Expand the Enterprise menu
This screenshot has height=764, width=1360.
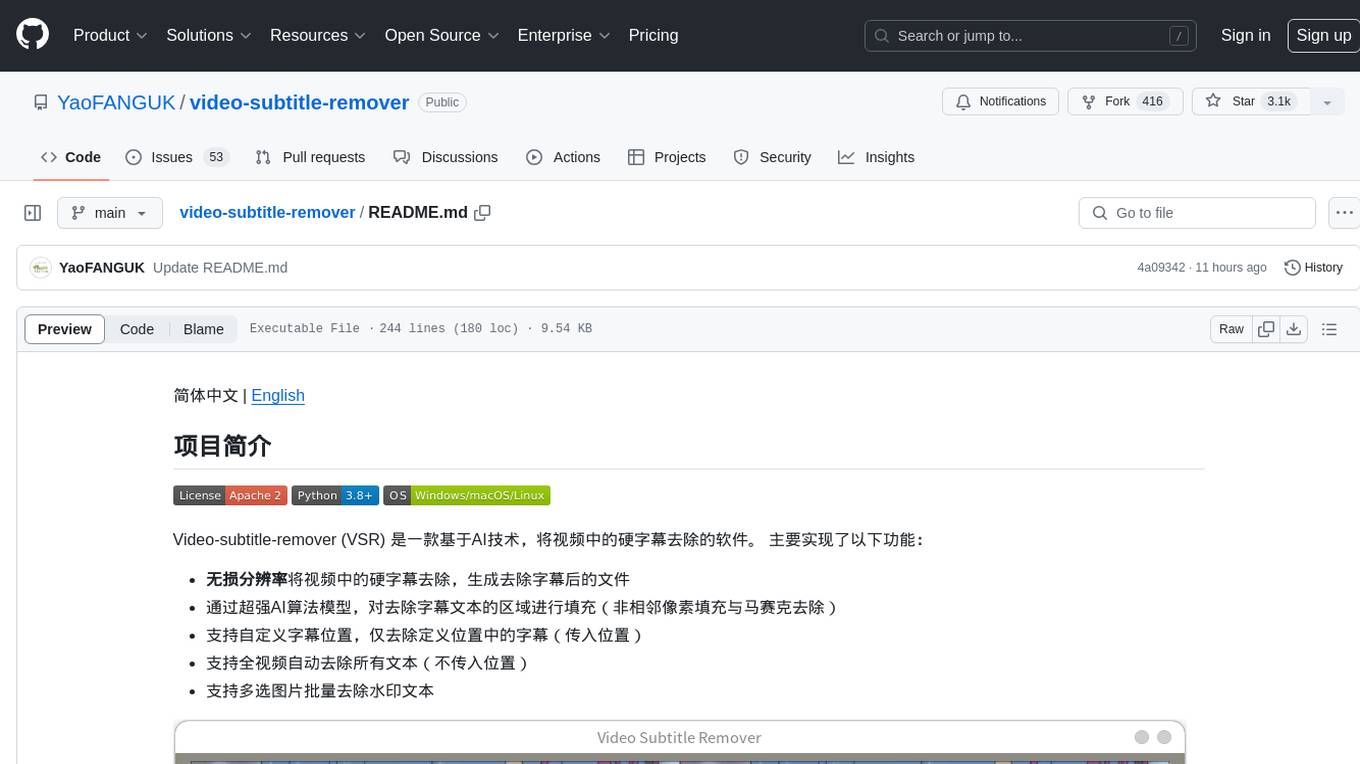pos(563,35)
